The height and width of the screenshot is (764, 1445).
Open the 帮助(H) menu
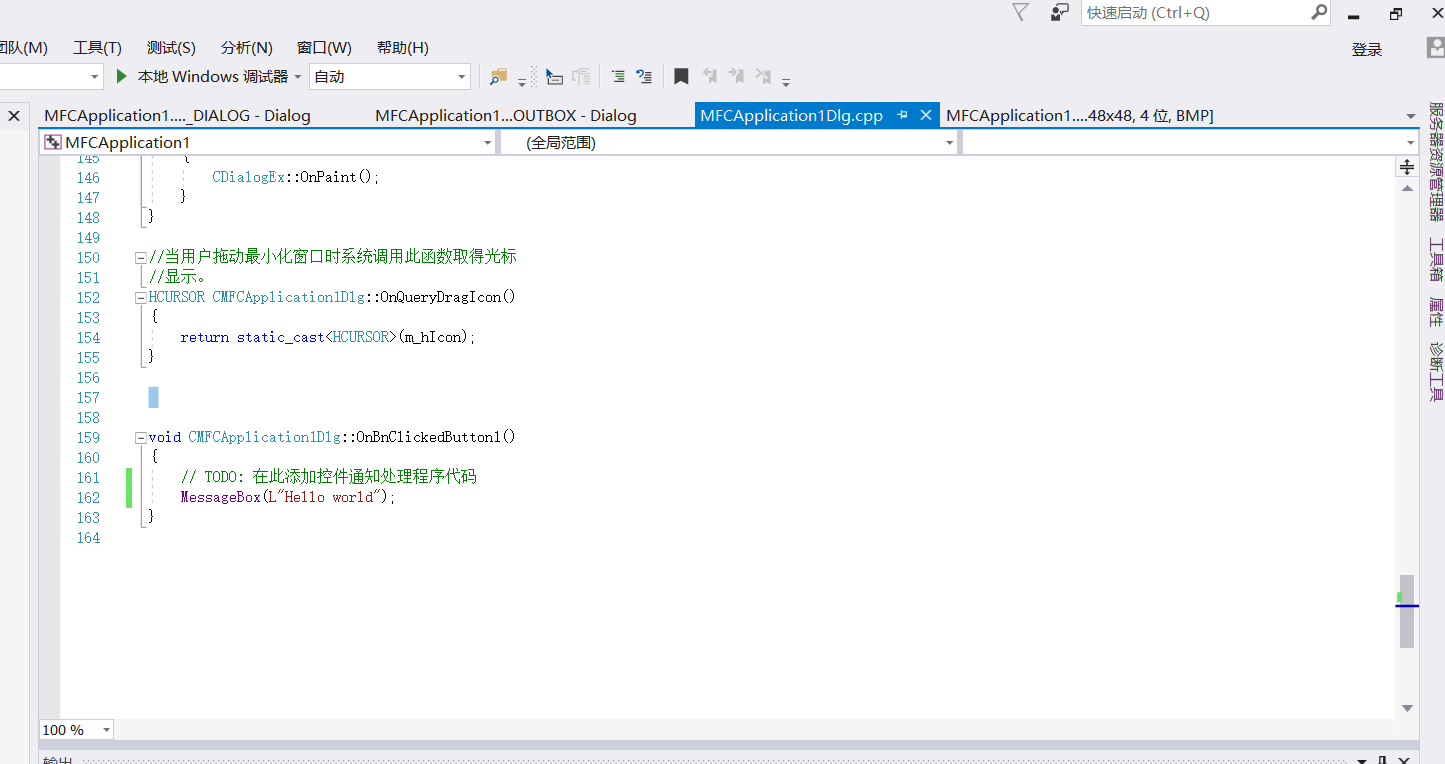coord(402,47)
